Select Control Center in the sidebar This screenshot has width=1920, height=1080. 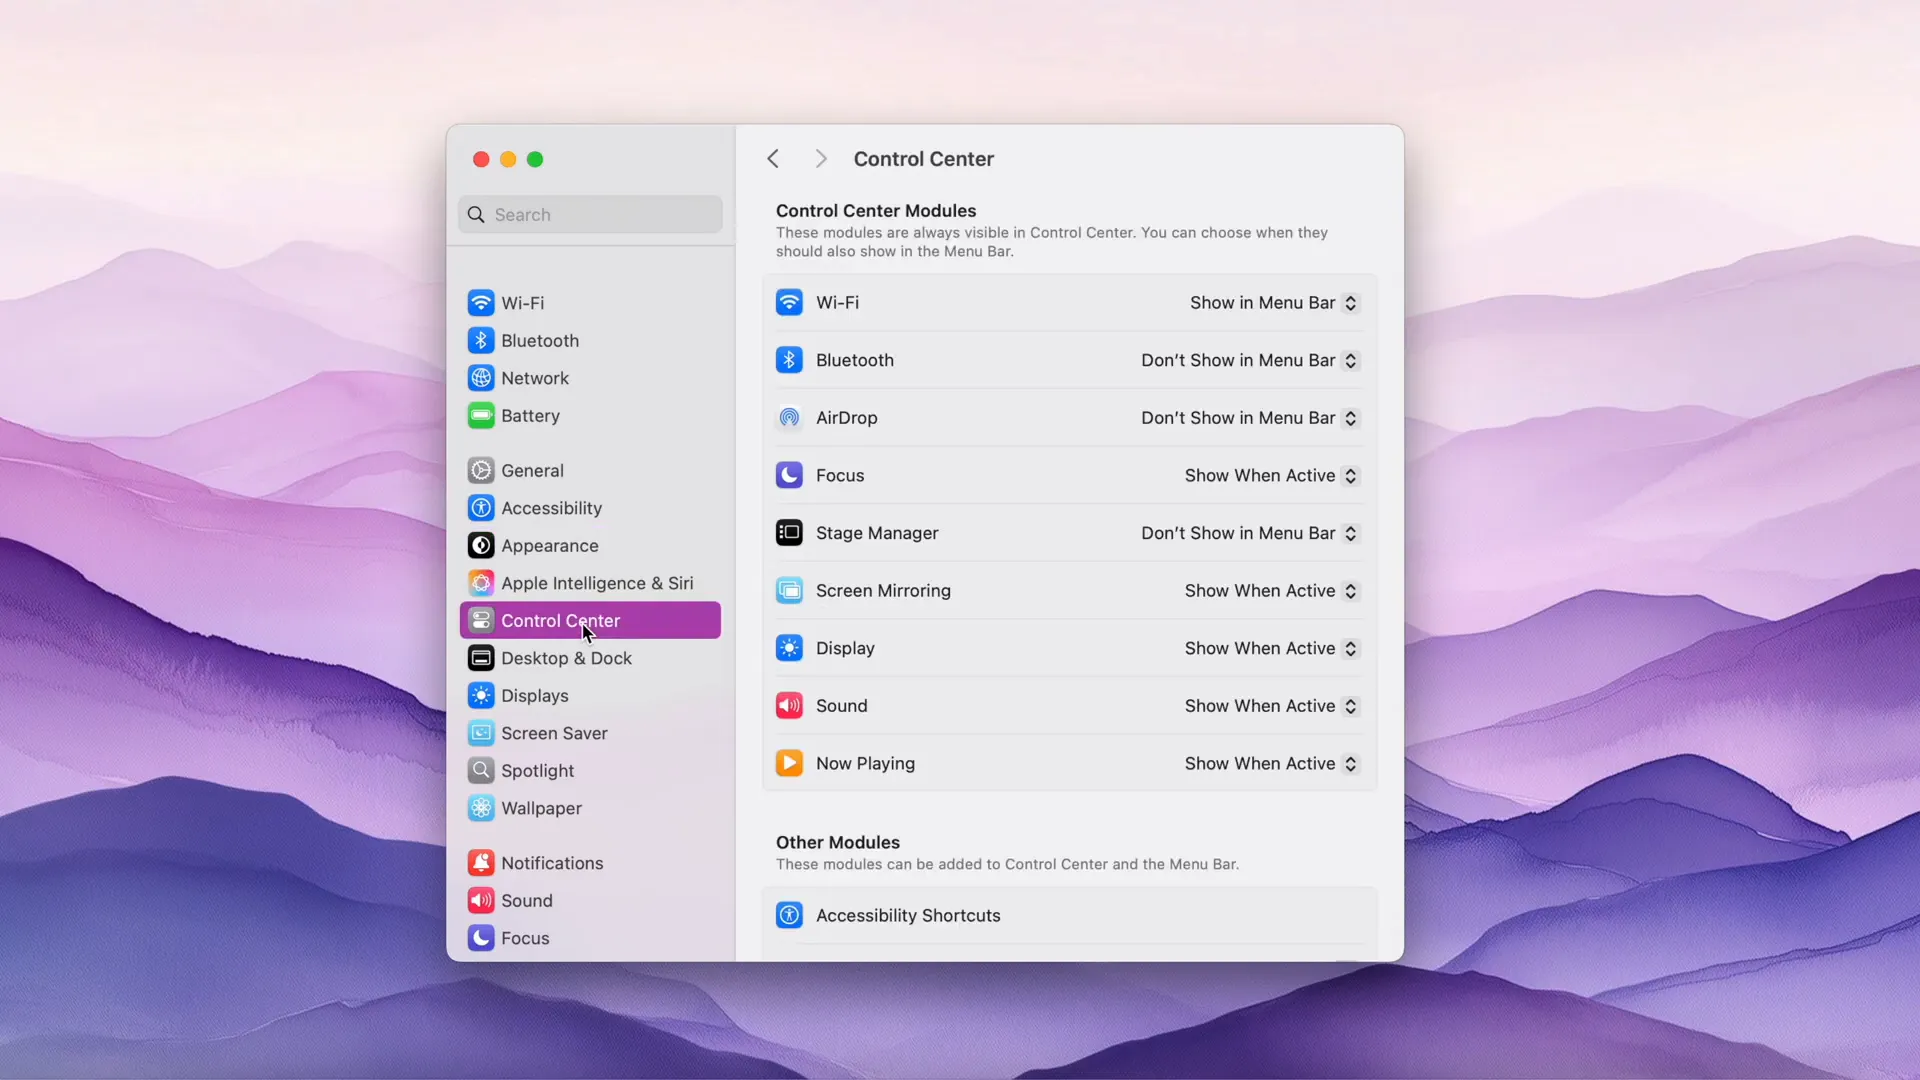tap(590, 620)
